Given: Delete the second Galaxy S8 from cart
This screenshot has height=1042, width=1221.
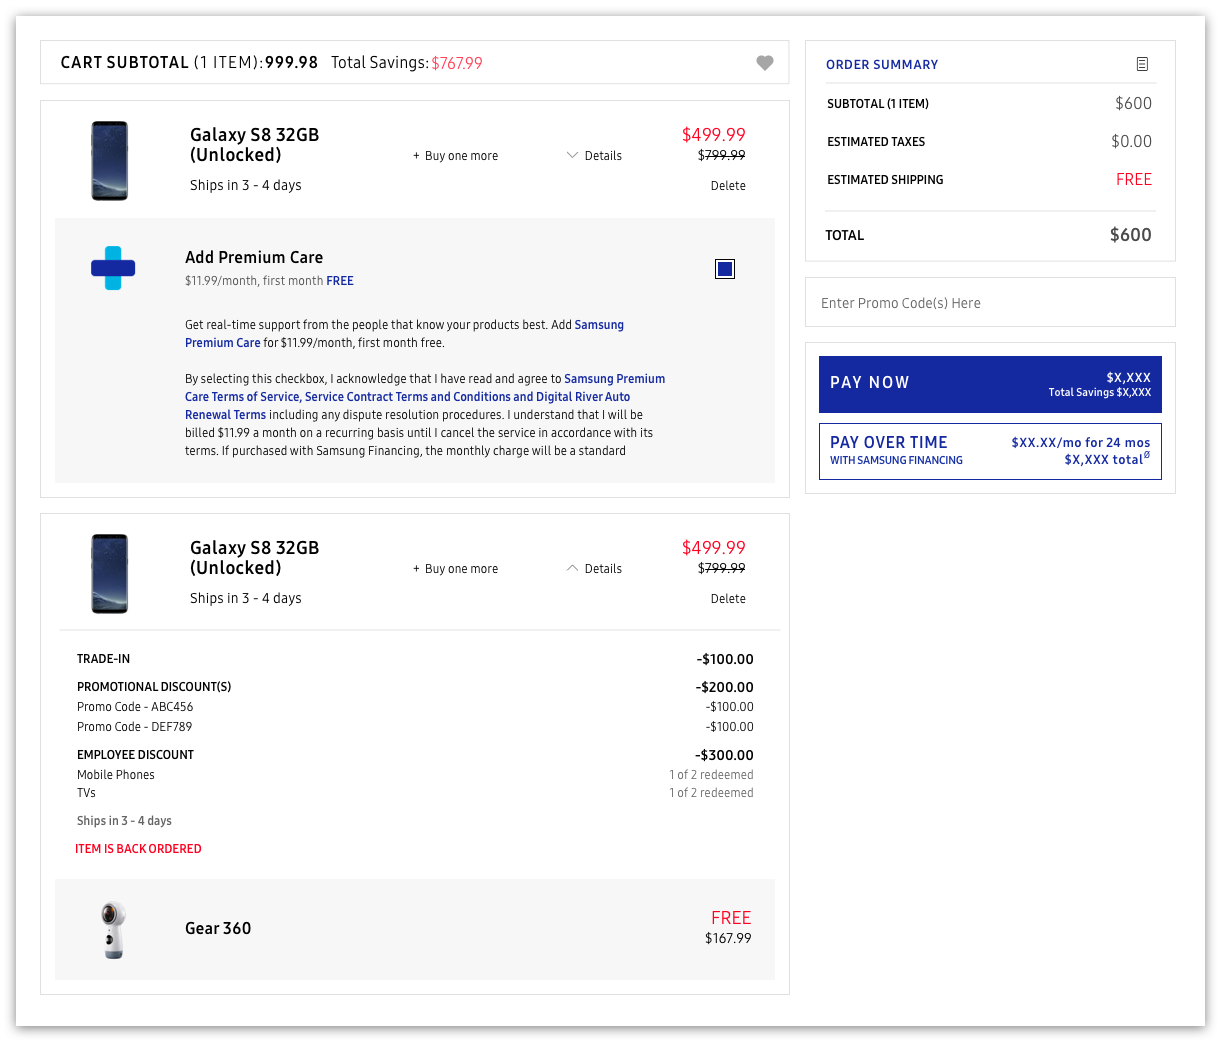Looking at the screenshot, I should pyautogui.click(x=728, y=599).
